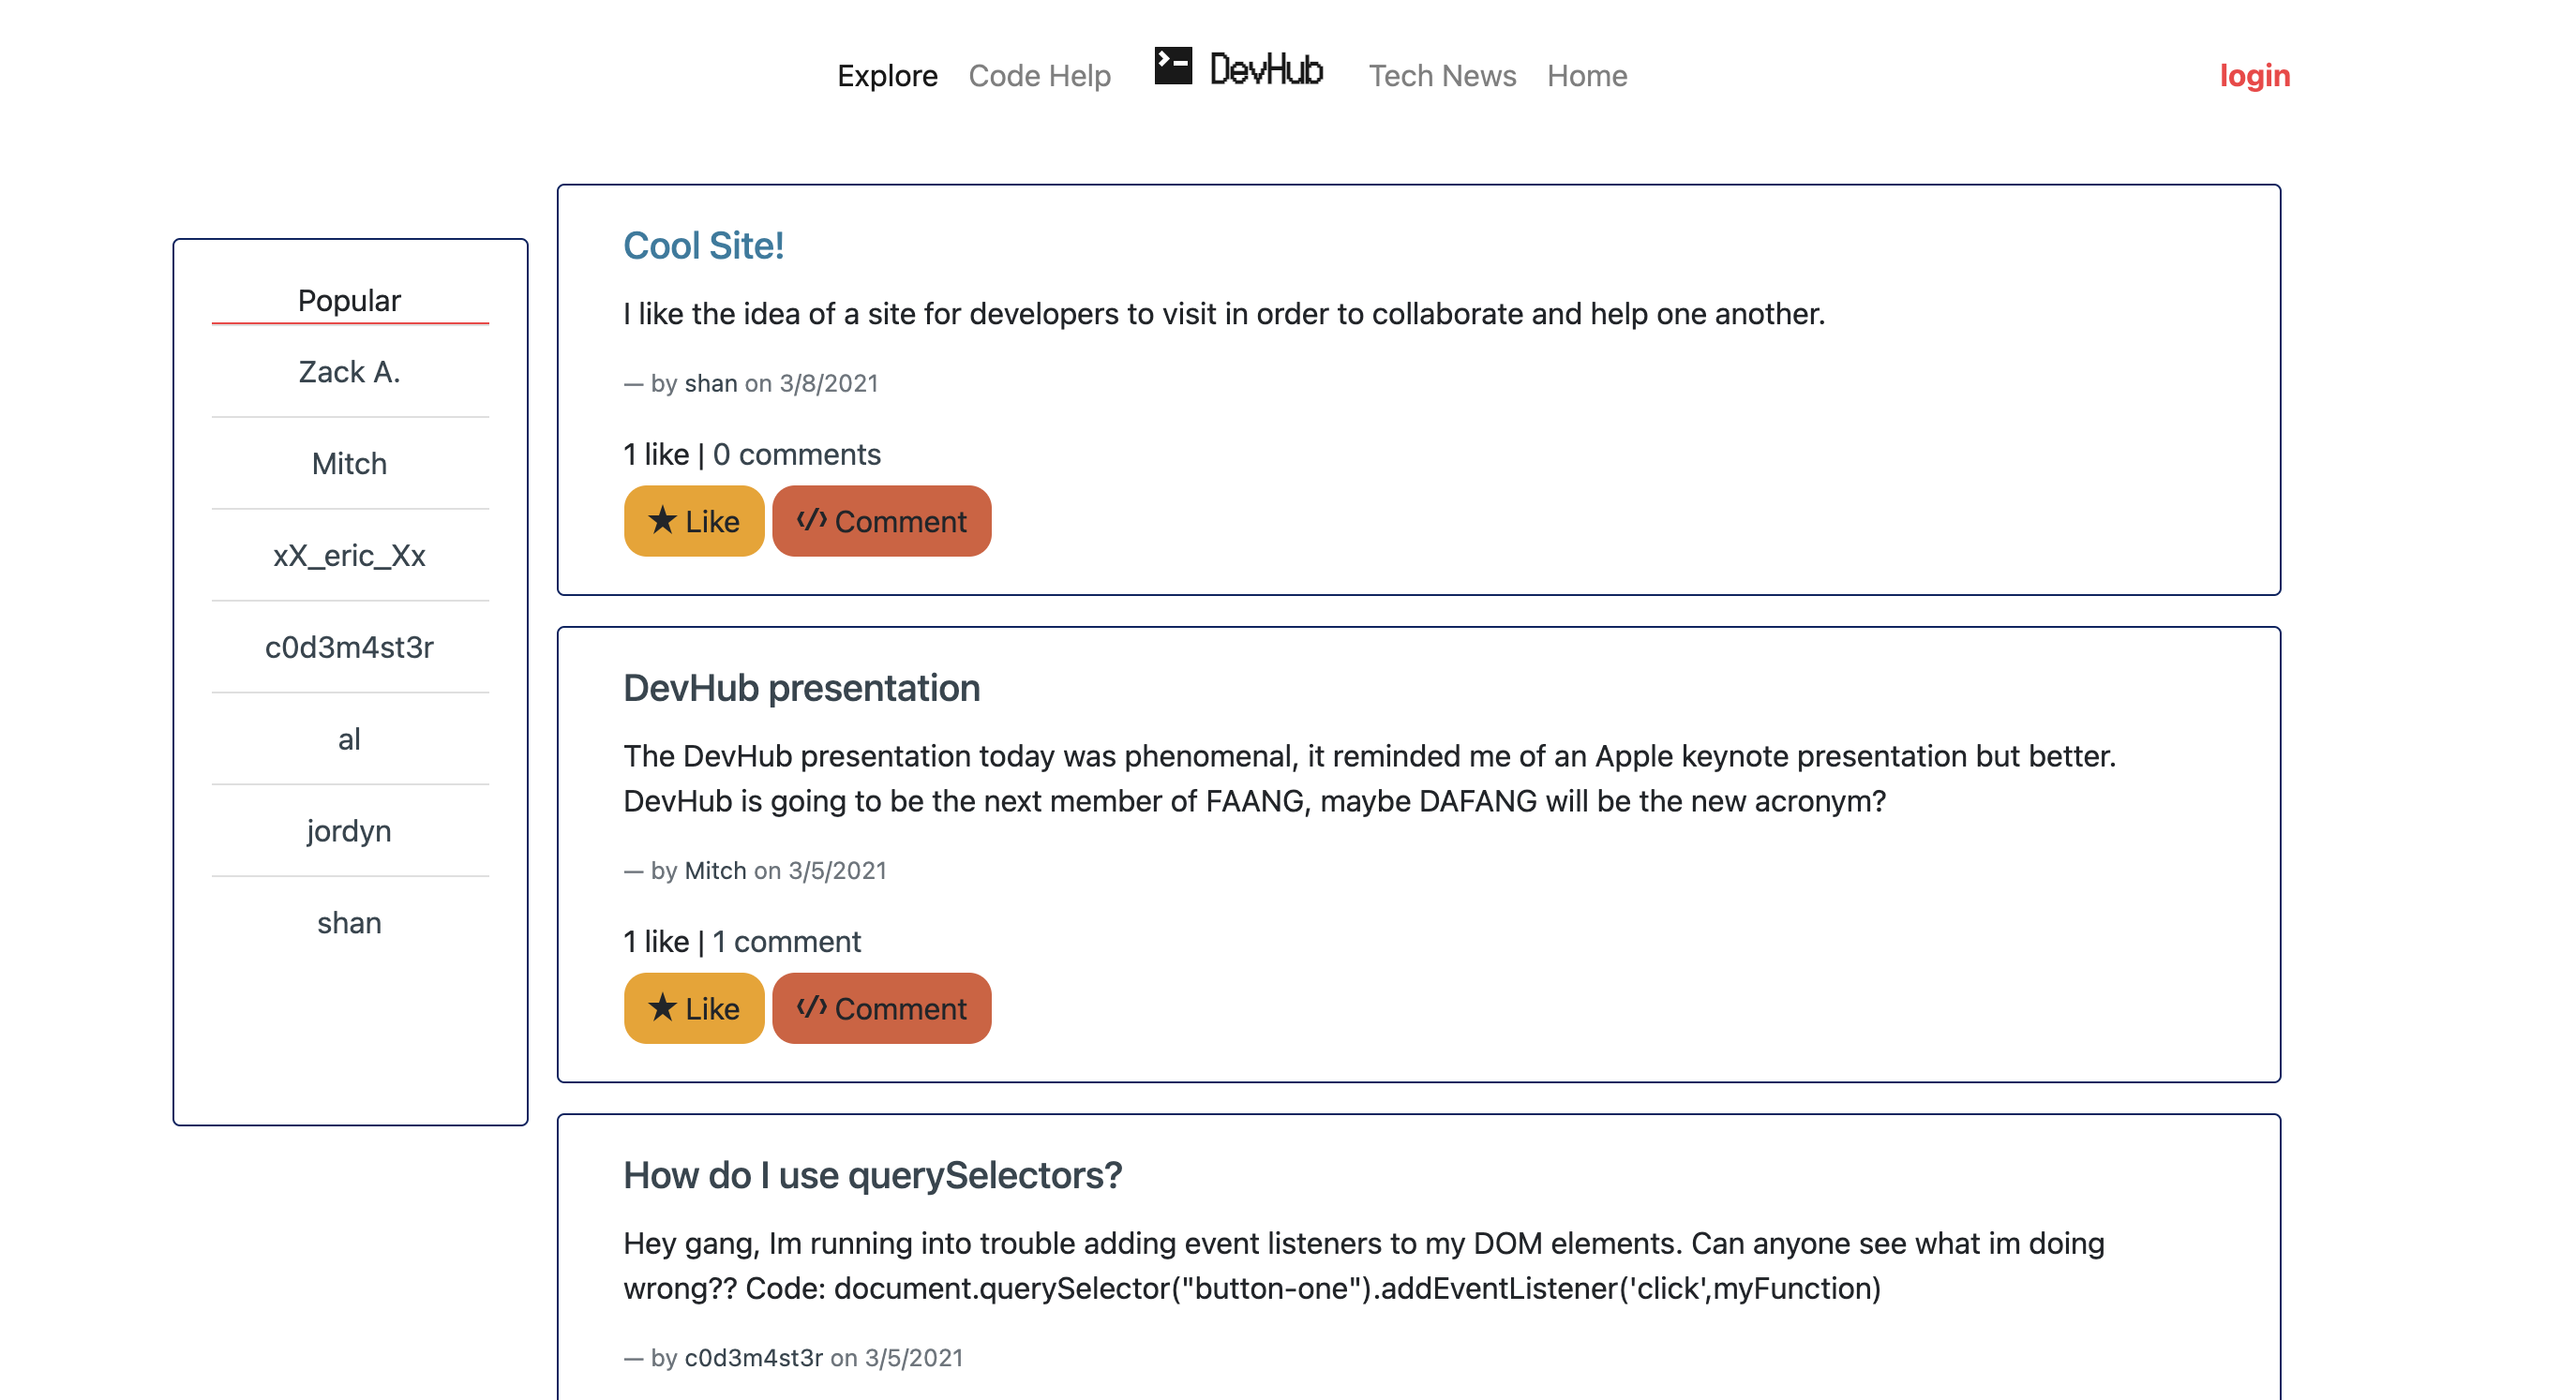2576x1400 pixels.
Task: Click author shan in Cool Site byline
Action: [710, 384]
